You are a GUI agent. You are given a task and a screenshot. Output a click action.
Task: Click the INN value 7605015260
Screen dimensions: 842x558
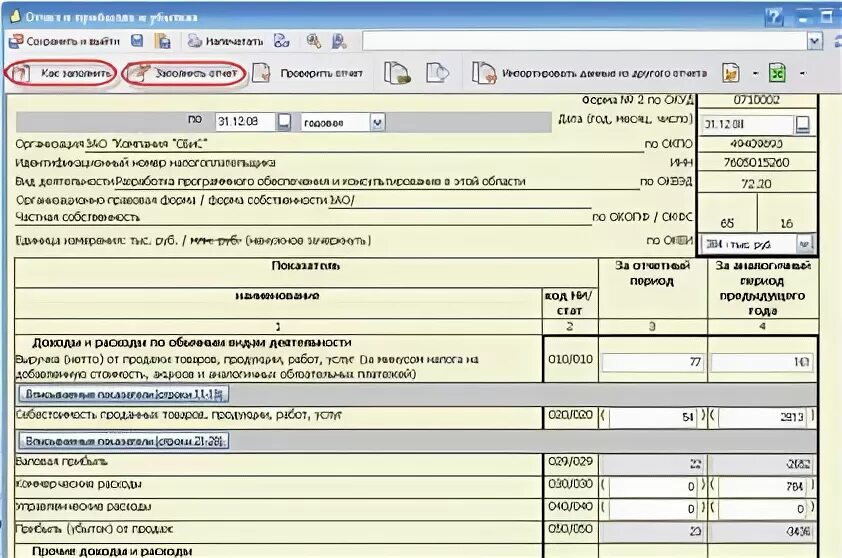coord(756,162)
